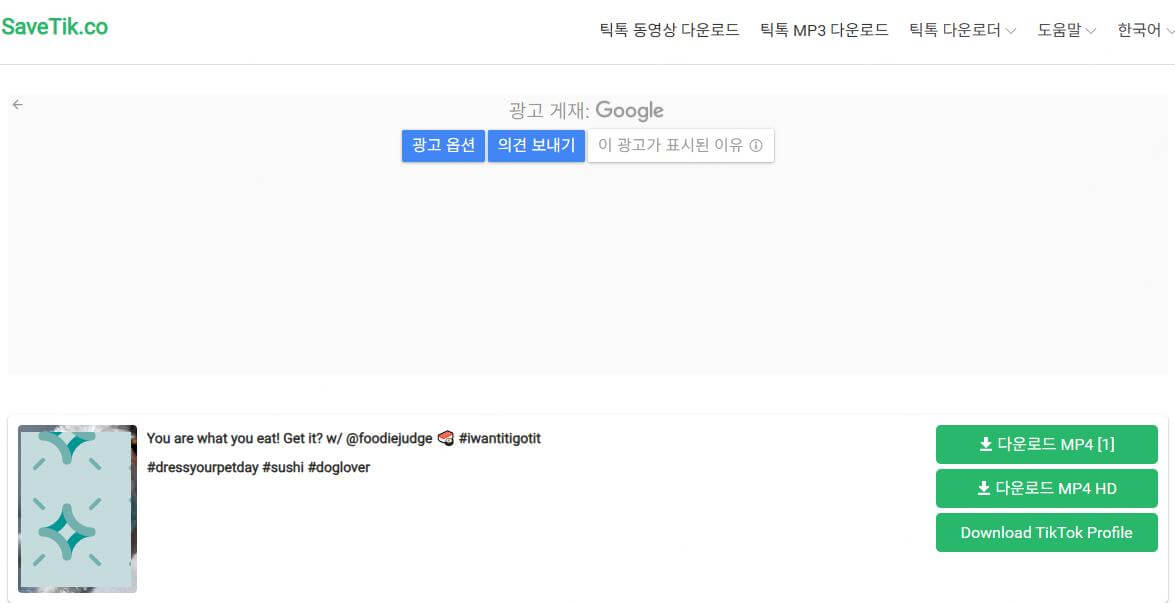Click the download arrow icon on 다운로드 MP4 HD
Viewport: 1175px width, 603px height.
point(983,489)
